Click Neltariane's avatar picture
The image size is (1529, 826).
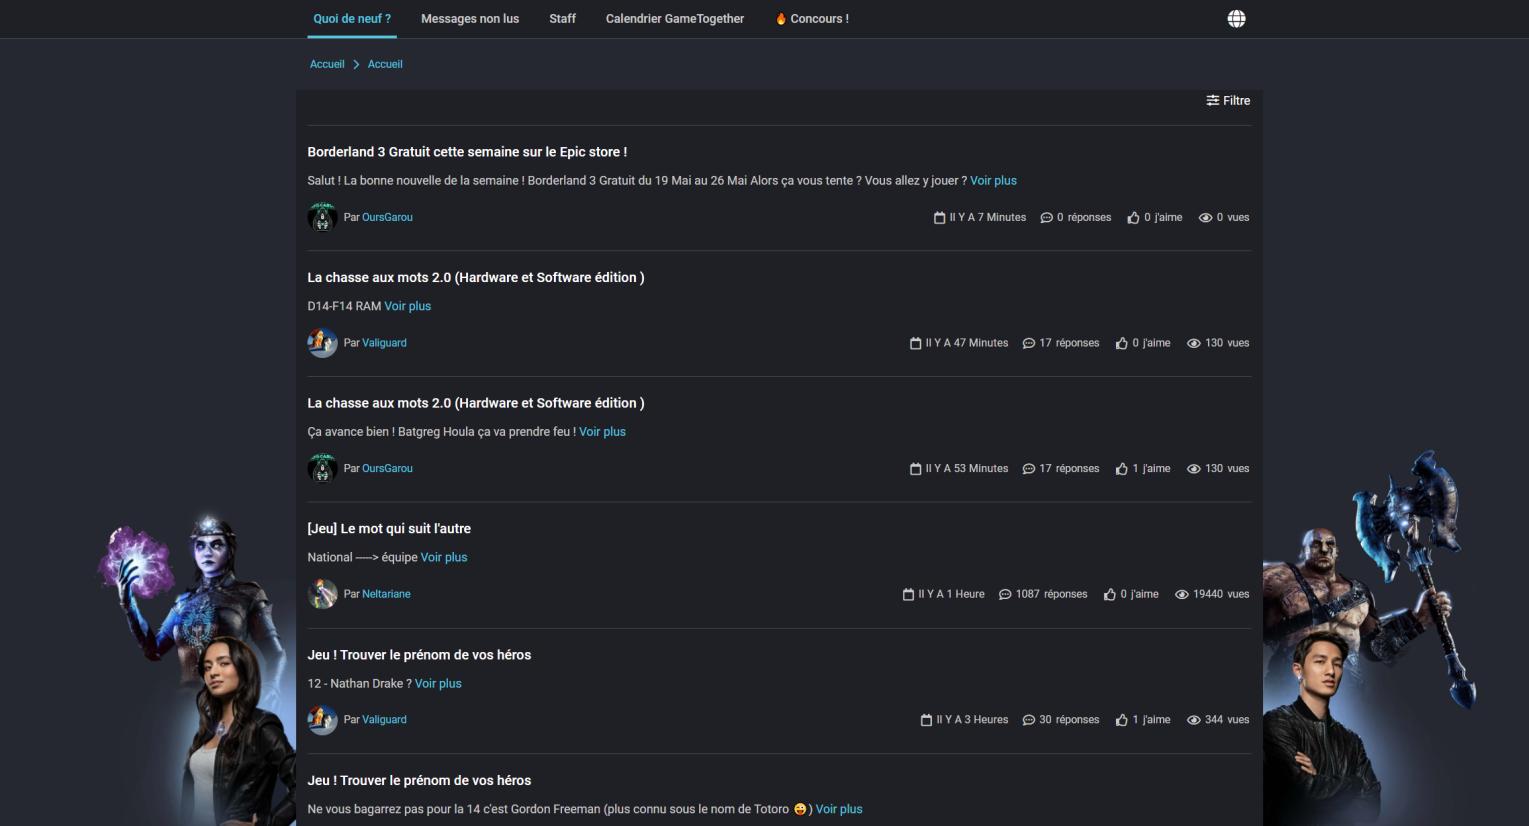(322, 593)
